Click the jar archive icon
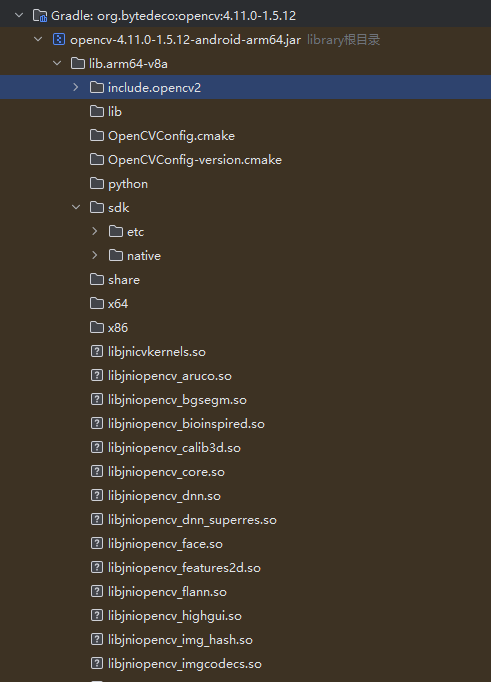This screenshot has width=491, height=682. tap(59, 40)
